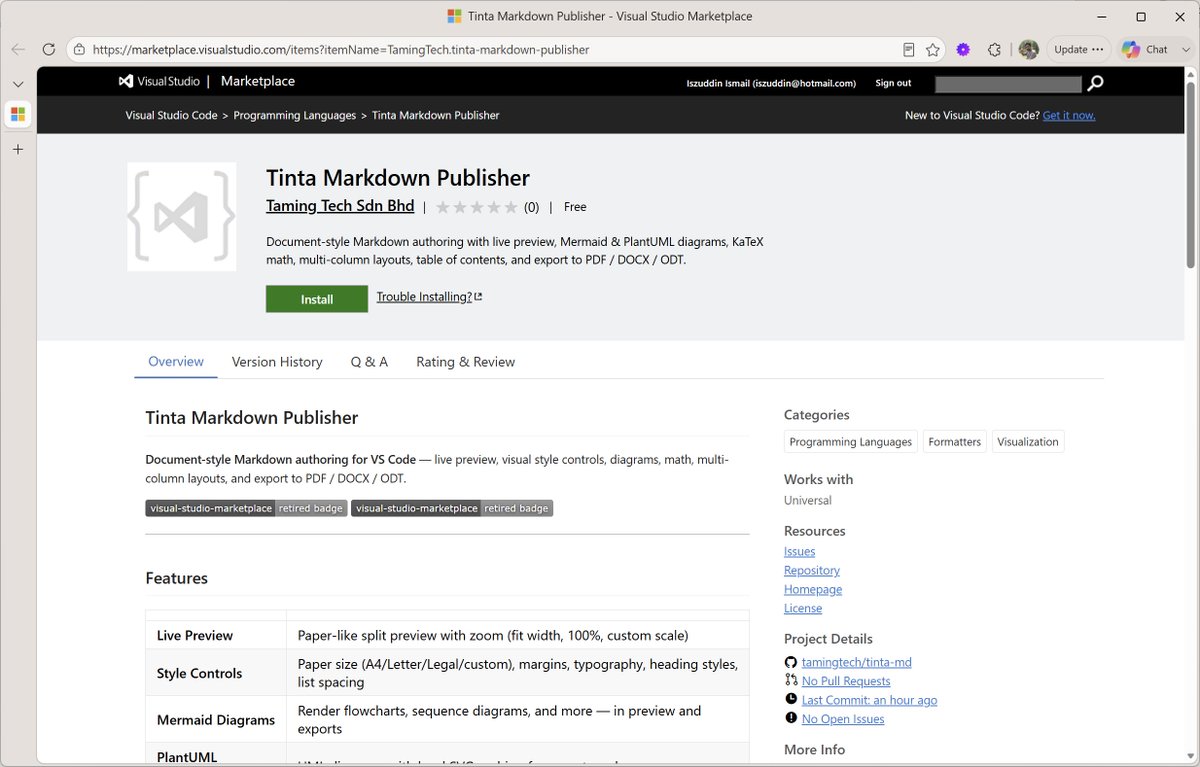This screenshot has height=767, width=1200.
Task: Open the purple gear extension icon
Action: point(963,49)
